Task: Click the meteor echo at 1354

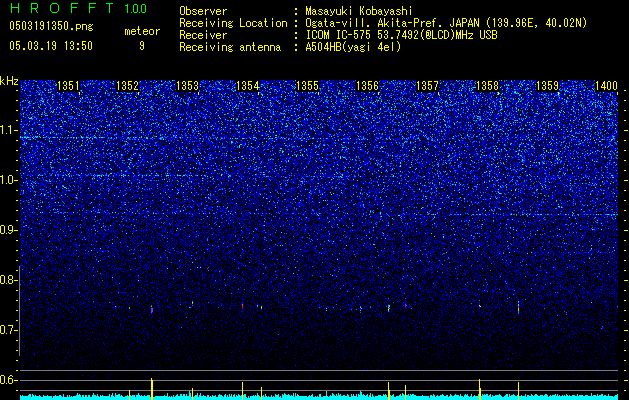Action: point(242,305)
